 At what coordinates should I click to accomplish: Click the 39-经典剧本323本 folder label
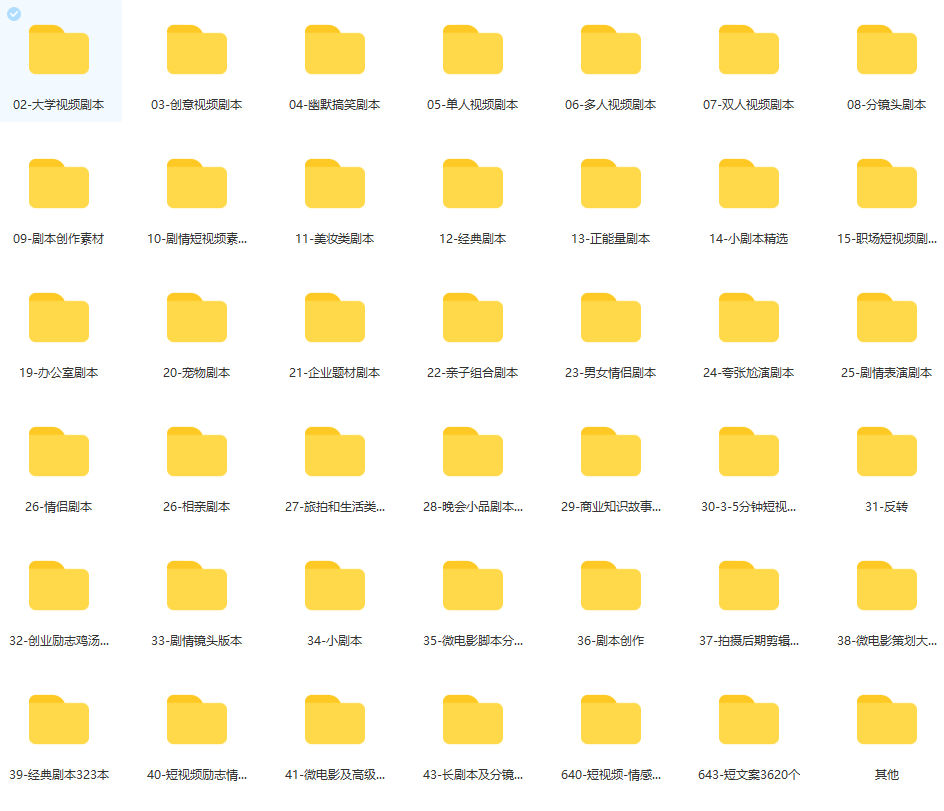(x=59, y=775)
